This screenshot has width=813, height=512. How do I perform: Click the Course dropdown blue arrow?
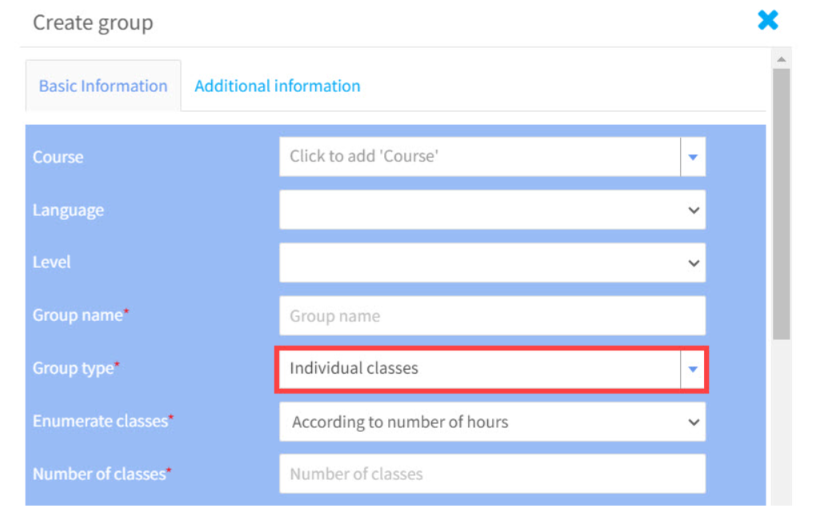[x=693, y=157]
